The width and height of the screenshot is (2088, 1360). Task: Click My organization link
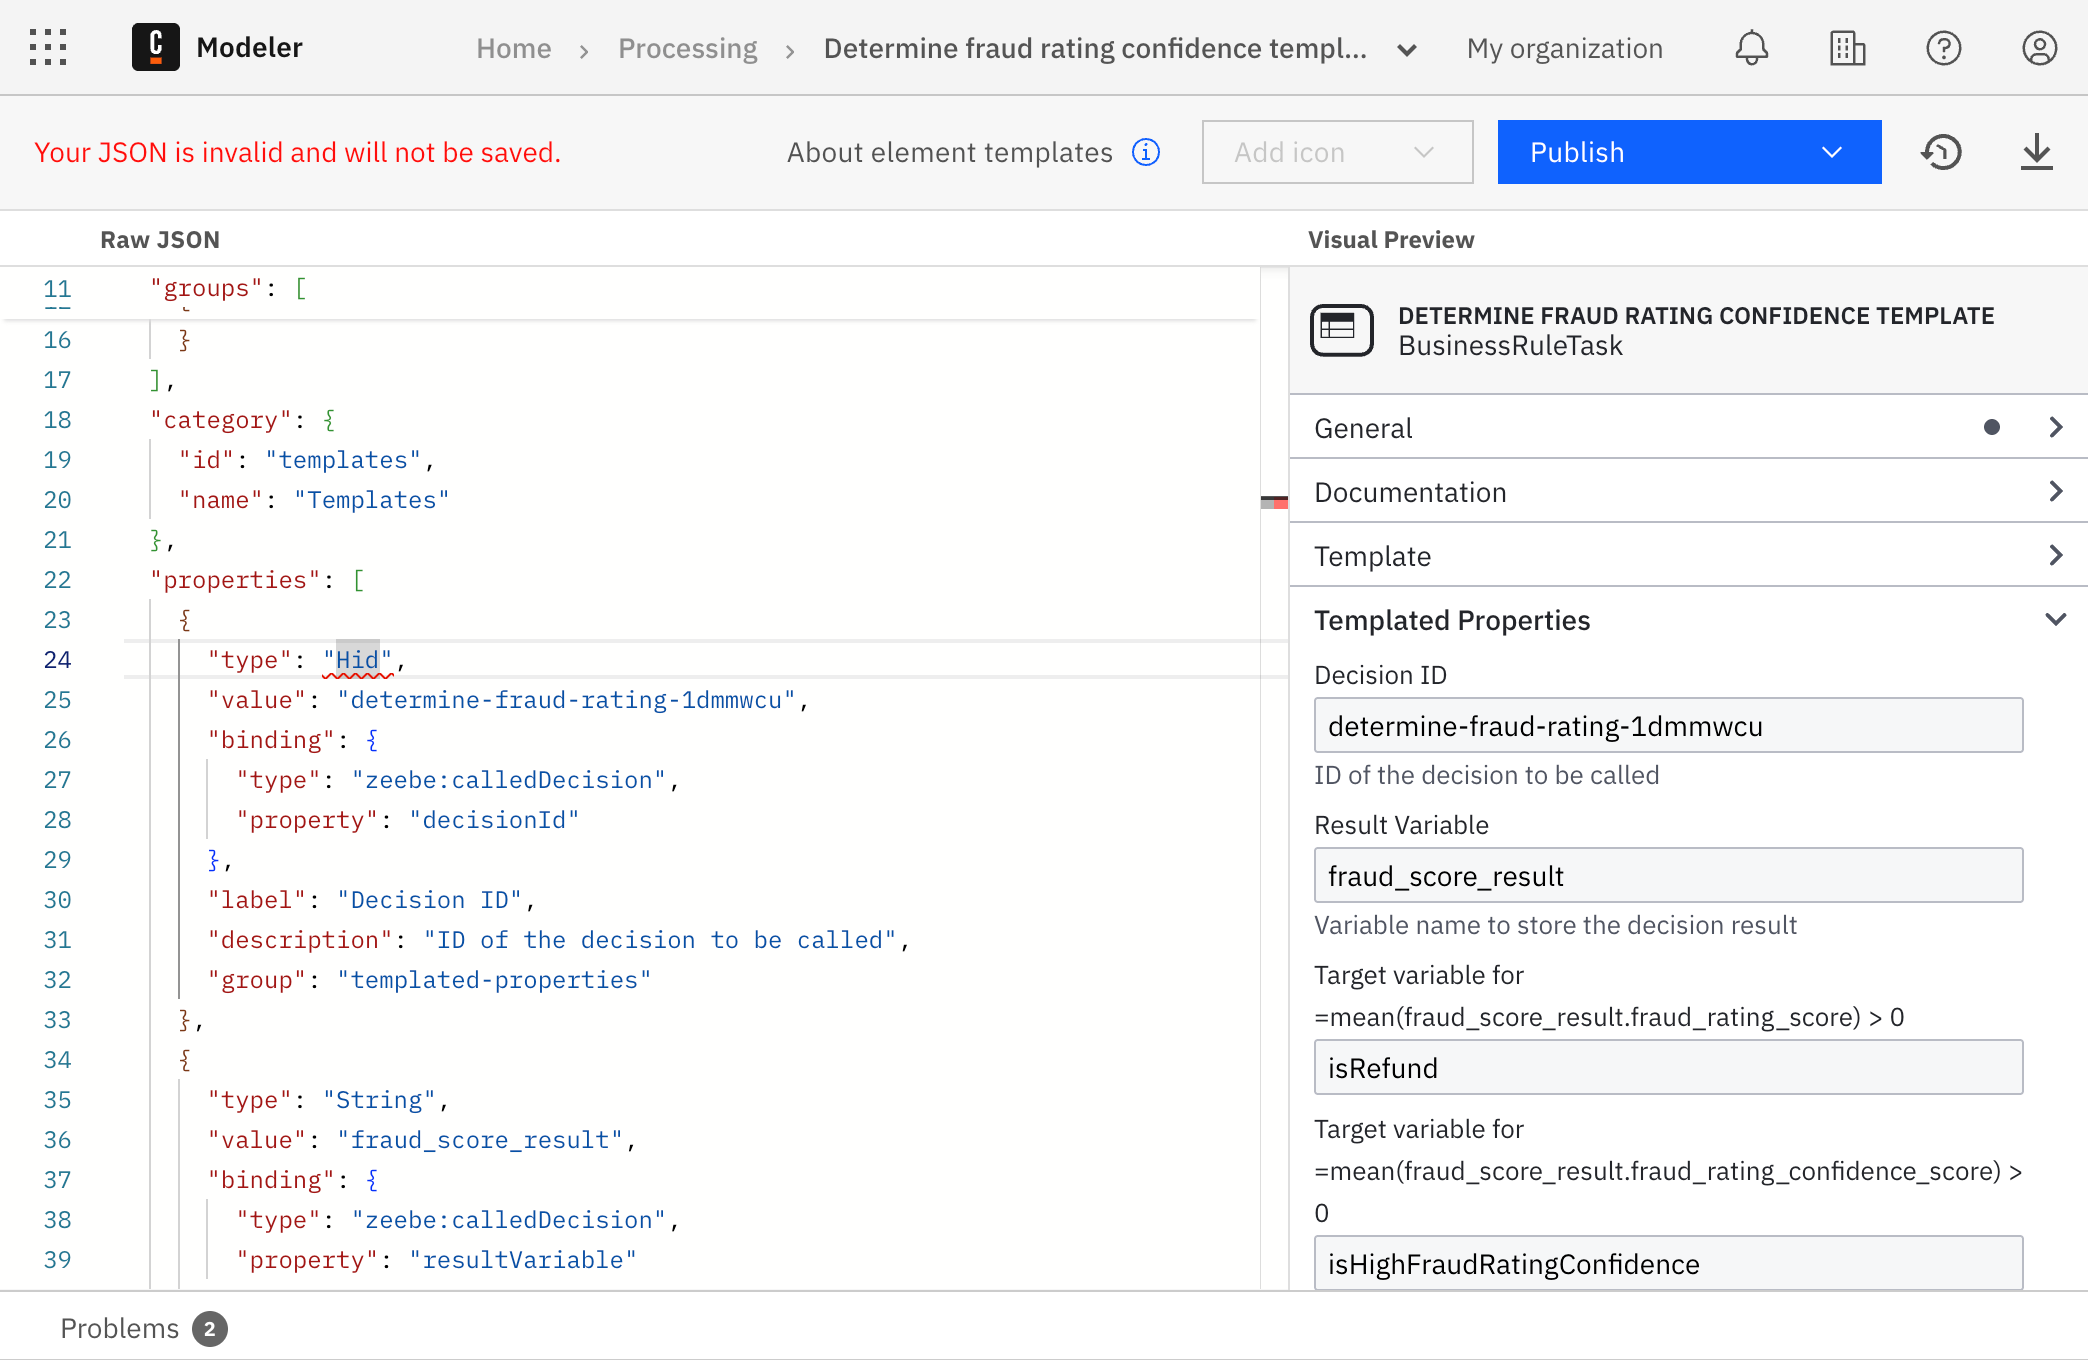[1565, 48]
